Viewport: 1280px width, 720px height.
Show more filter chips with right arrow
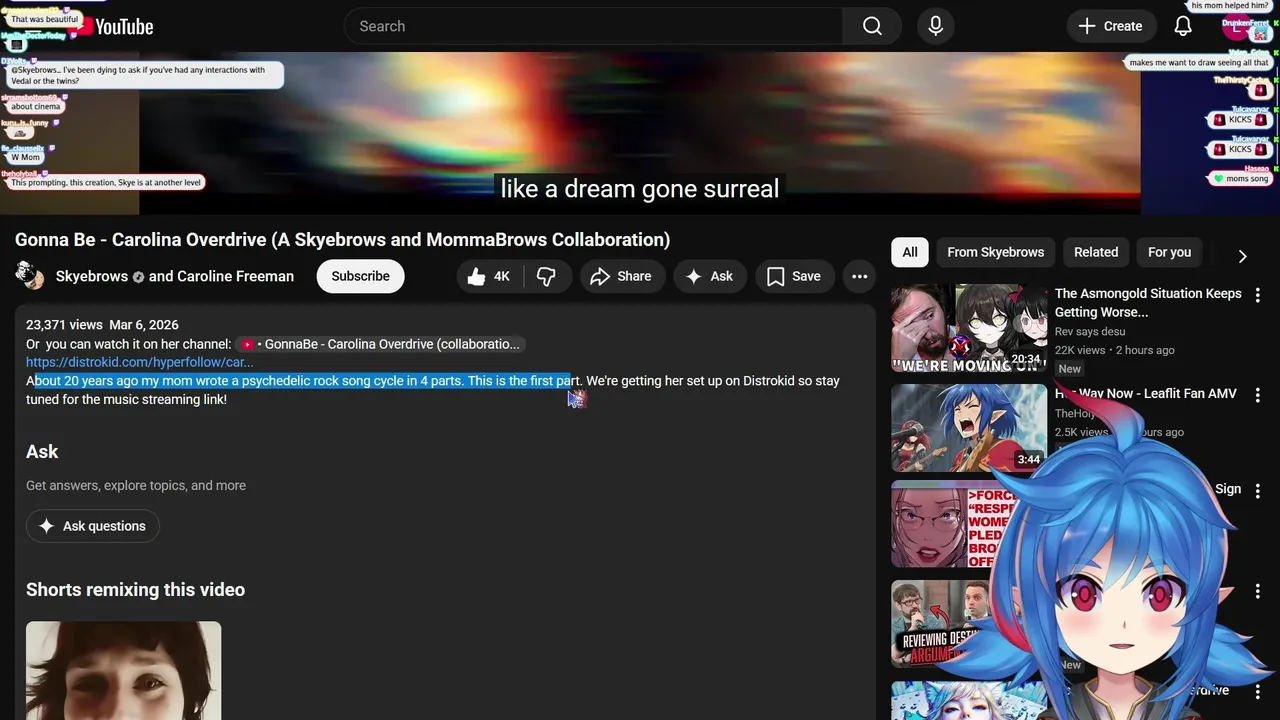point(1242,256)
